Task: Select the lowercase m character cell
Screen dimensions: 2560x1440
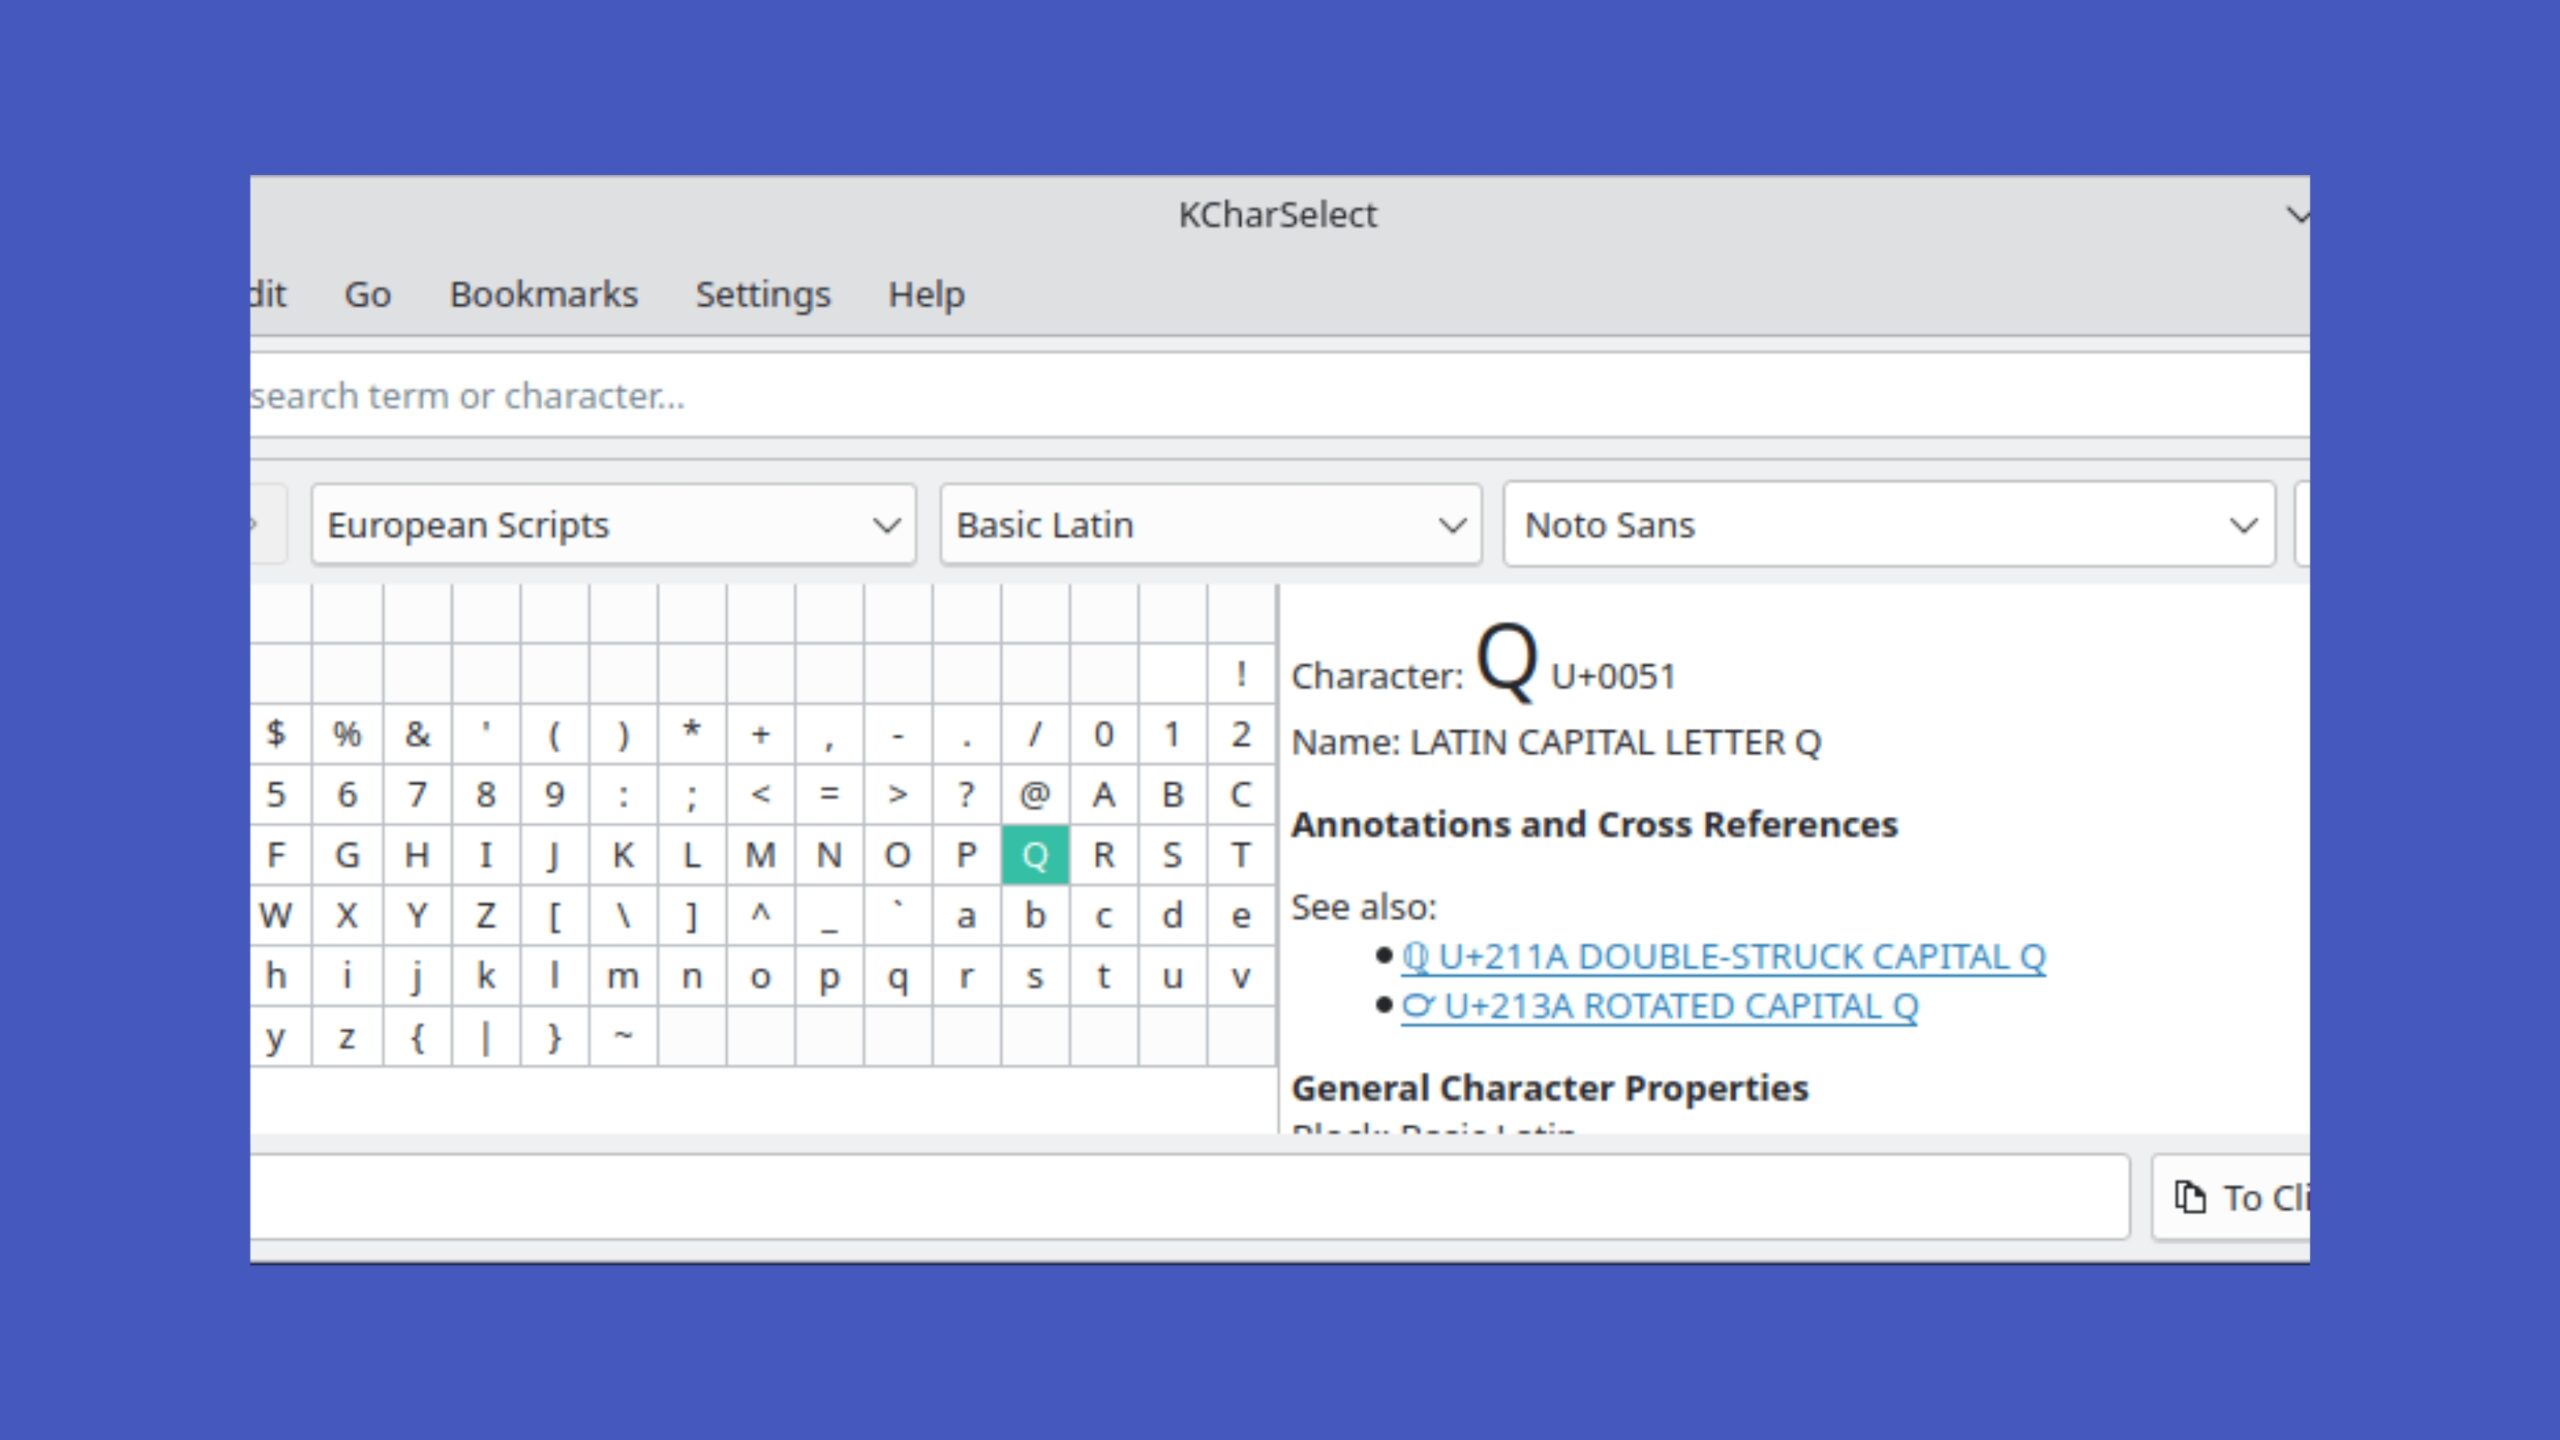Action: pos(623,976)
